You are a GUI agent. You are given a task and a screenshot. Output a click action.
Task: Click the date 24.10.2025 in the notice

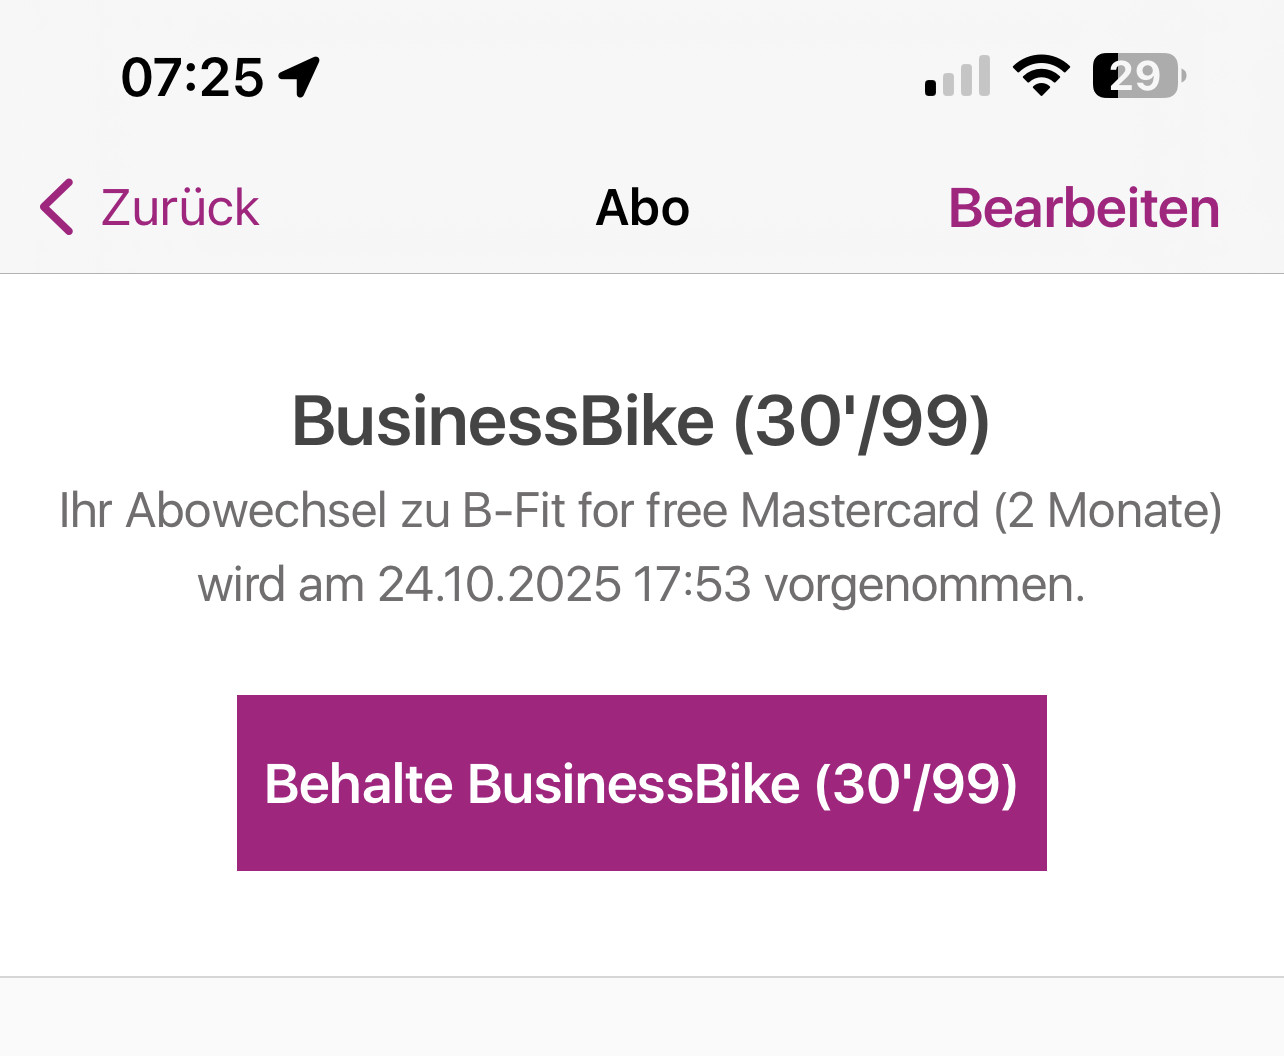(x=499, y=584)
